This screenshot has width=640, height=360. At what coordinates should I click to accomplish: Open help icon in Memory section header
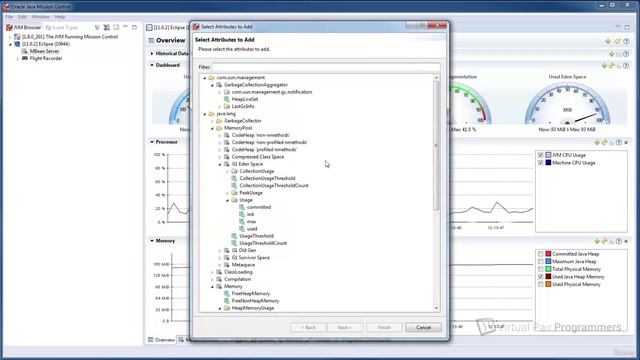(x=619, y=241)
